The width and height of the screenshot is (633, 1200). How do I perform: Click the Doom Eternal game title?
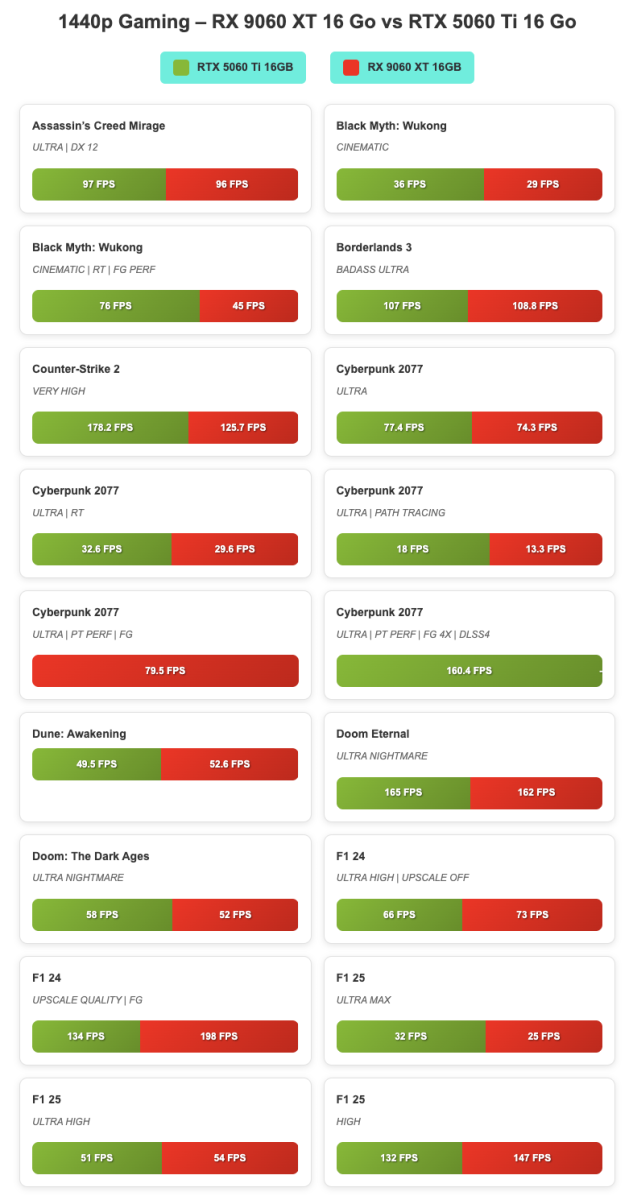coord(373,734)
